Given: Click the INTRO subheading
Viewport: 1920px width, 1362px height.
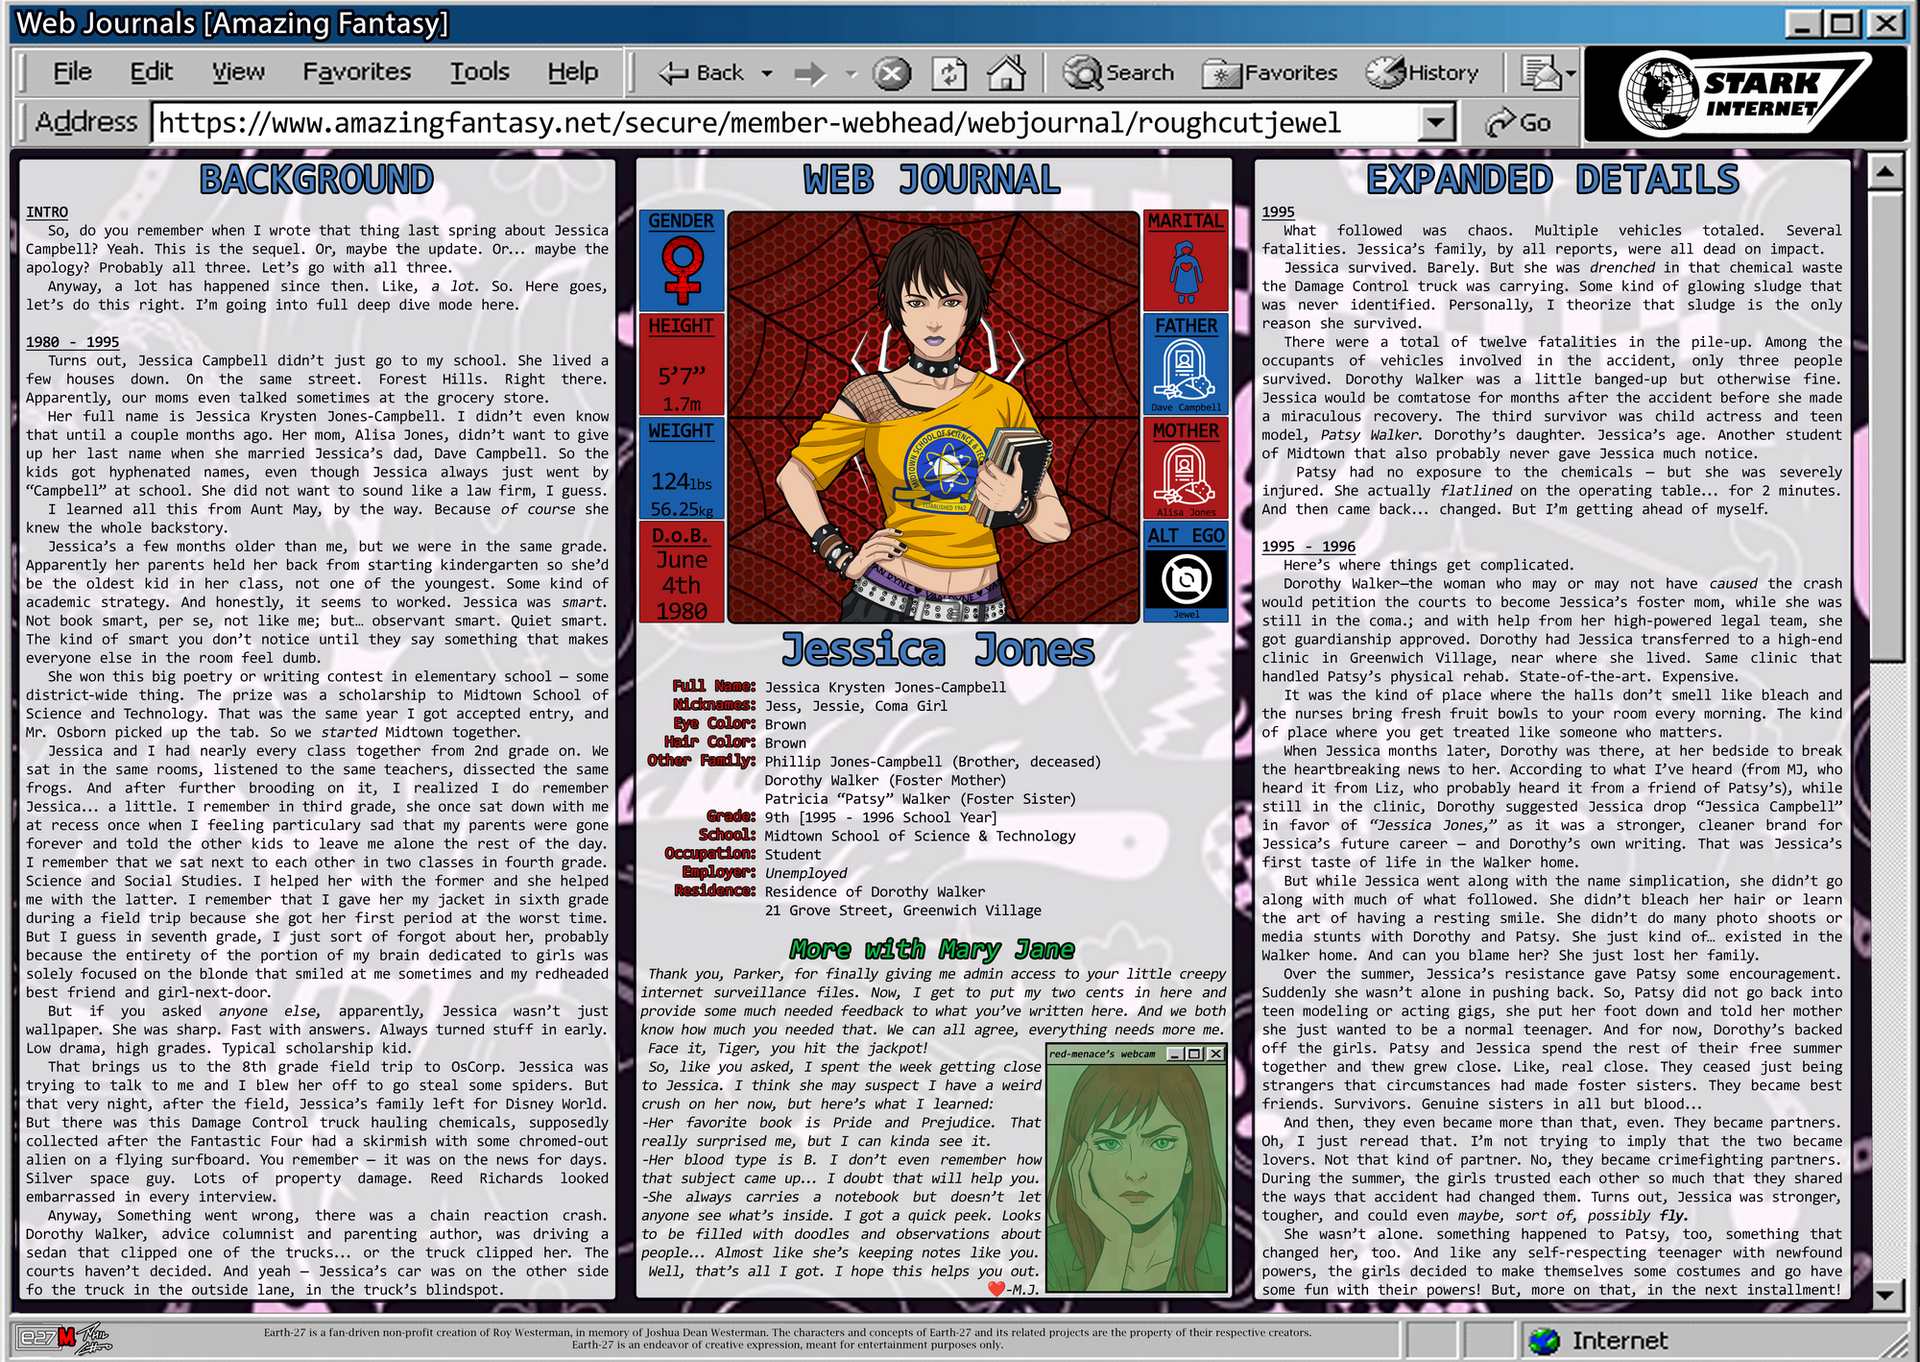Looking at the screenshot, I should click(47, 212).
